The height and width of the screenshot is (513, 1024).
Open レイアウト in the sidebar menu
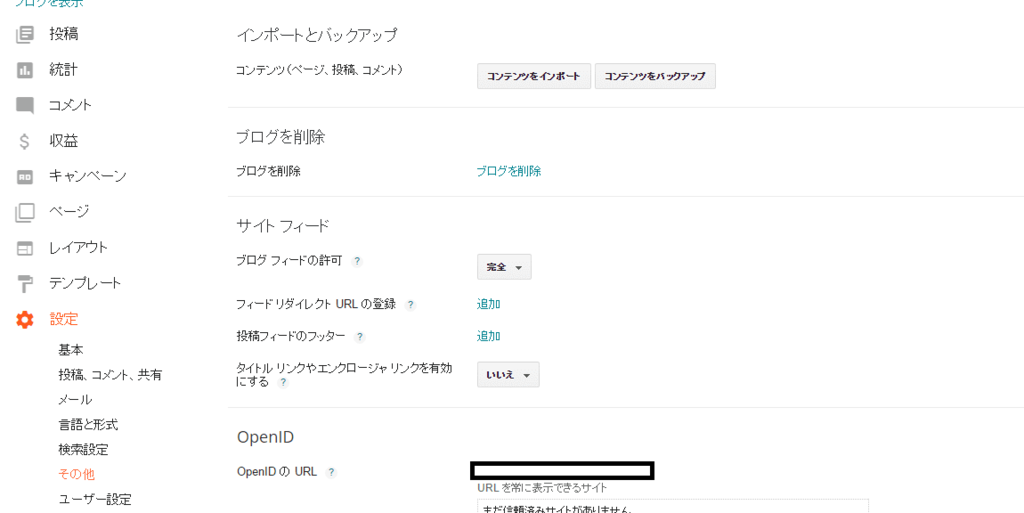tap(78, 248)
